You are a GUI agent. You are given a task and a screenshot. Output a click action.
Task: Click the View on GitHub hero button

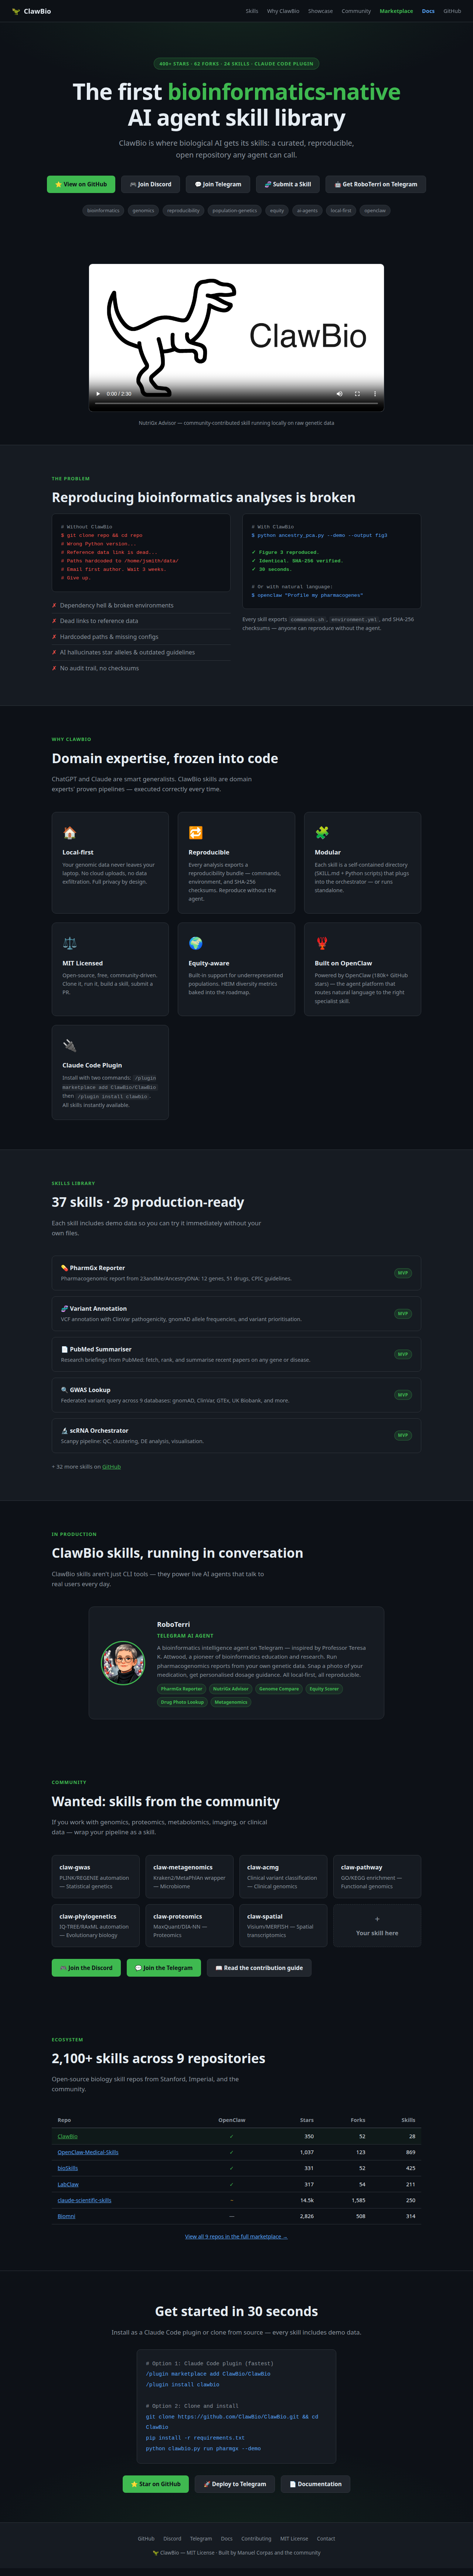(x=81, y=184)
